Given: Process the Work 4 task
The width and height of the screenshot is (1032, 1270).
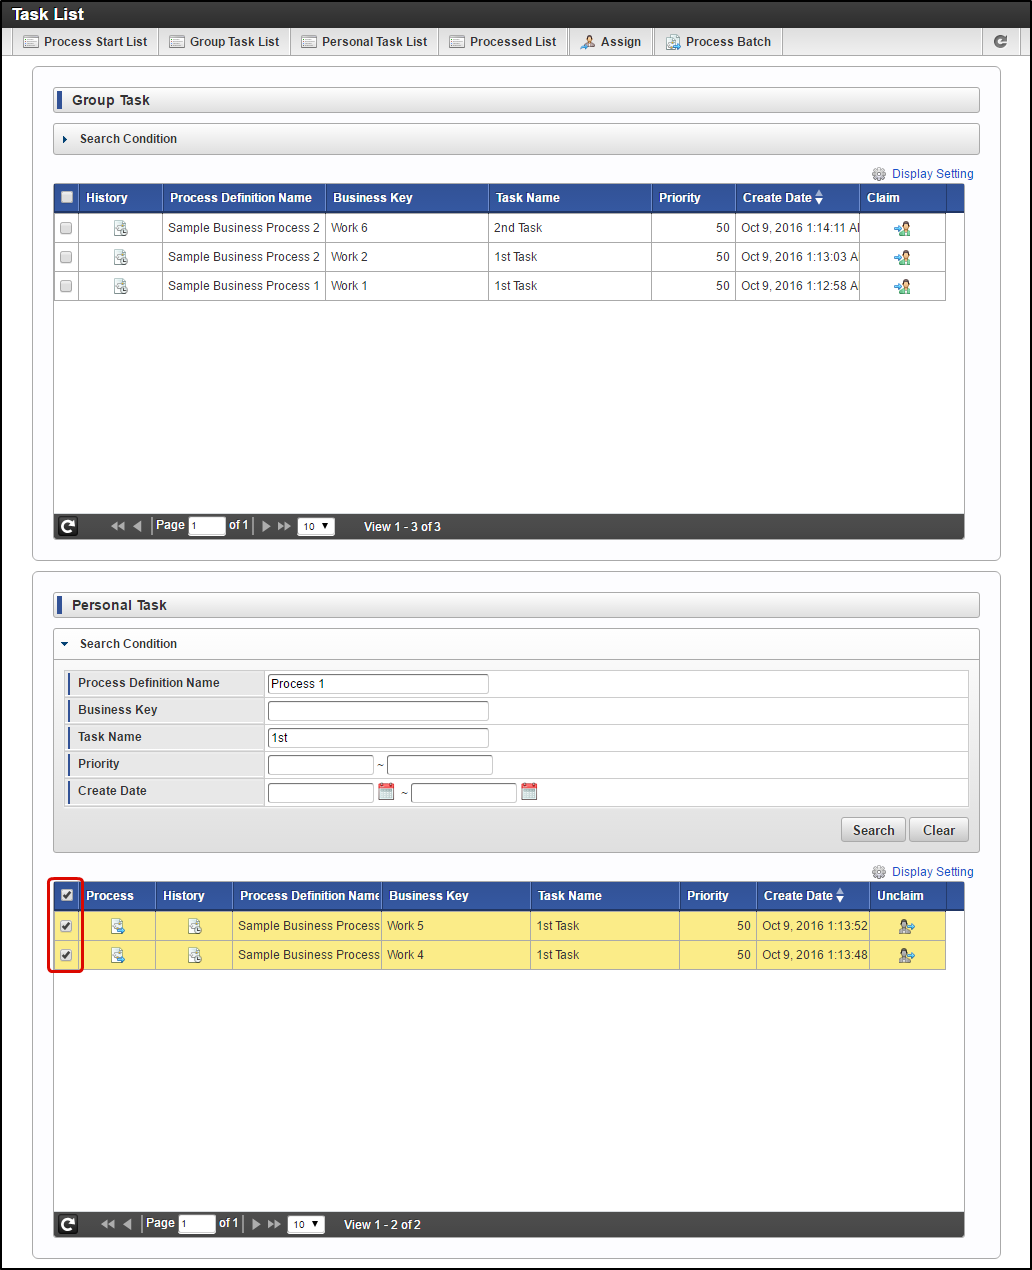Looking at the screenshot, I should point(118,955).
